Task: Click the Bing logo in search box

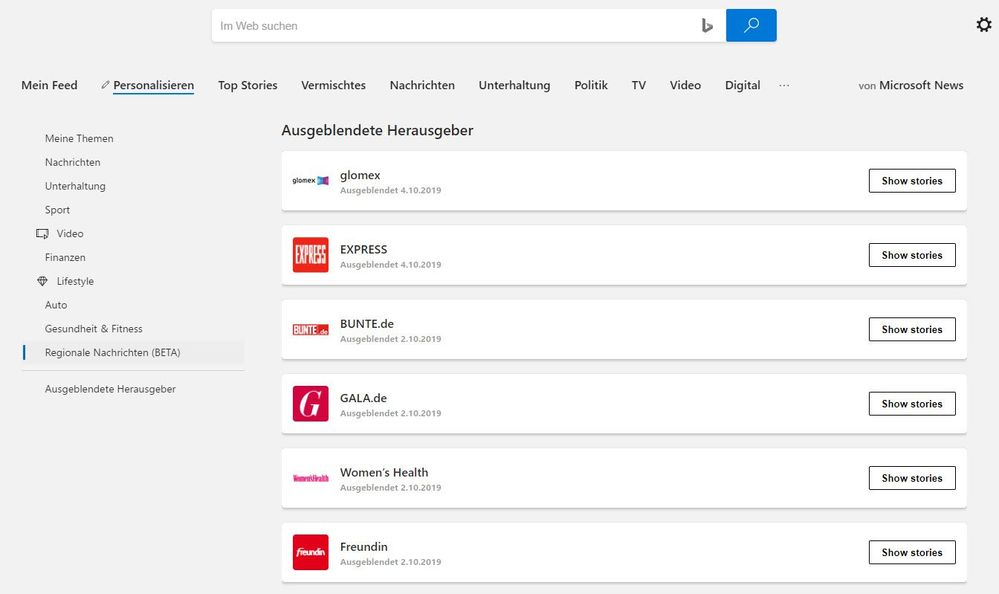Action: click(x=707, y=25)
